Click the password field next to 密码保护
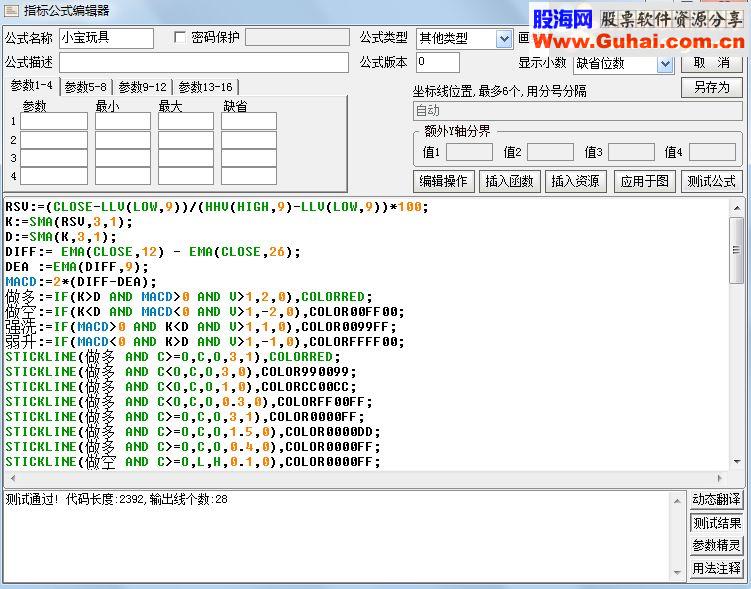751x589 pixels. (297, 37)
